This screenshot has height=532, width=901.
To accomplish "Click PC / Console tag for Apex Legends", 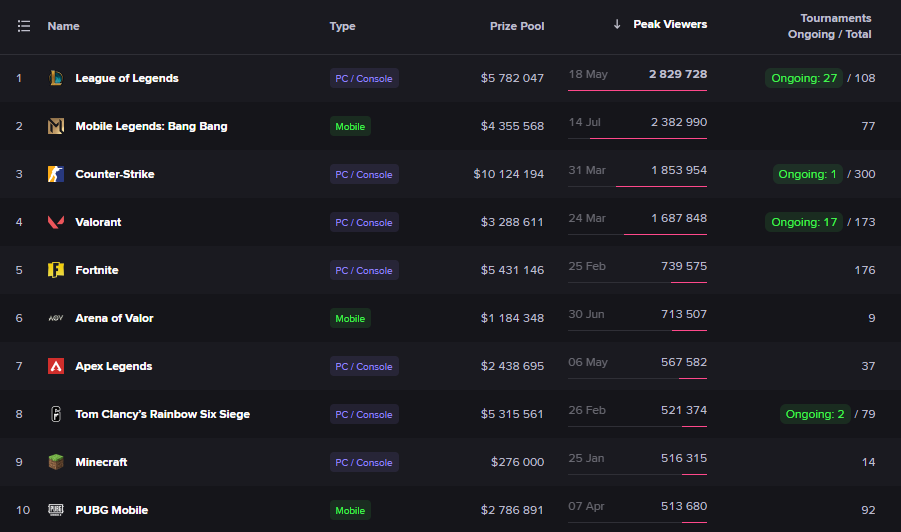I will 364,366.
